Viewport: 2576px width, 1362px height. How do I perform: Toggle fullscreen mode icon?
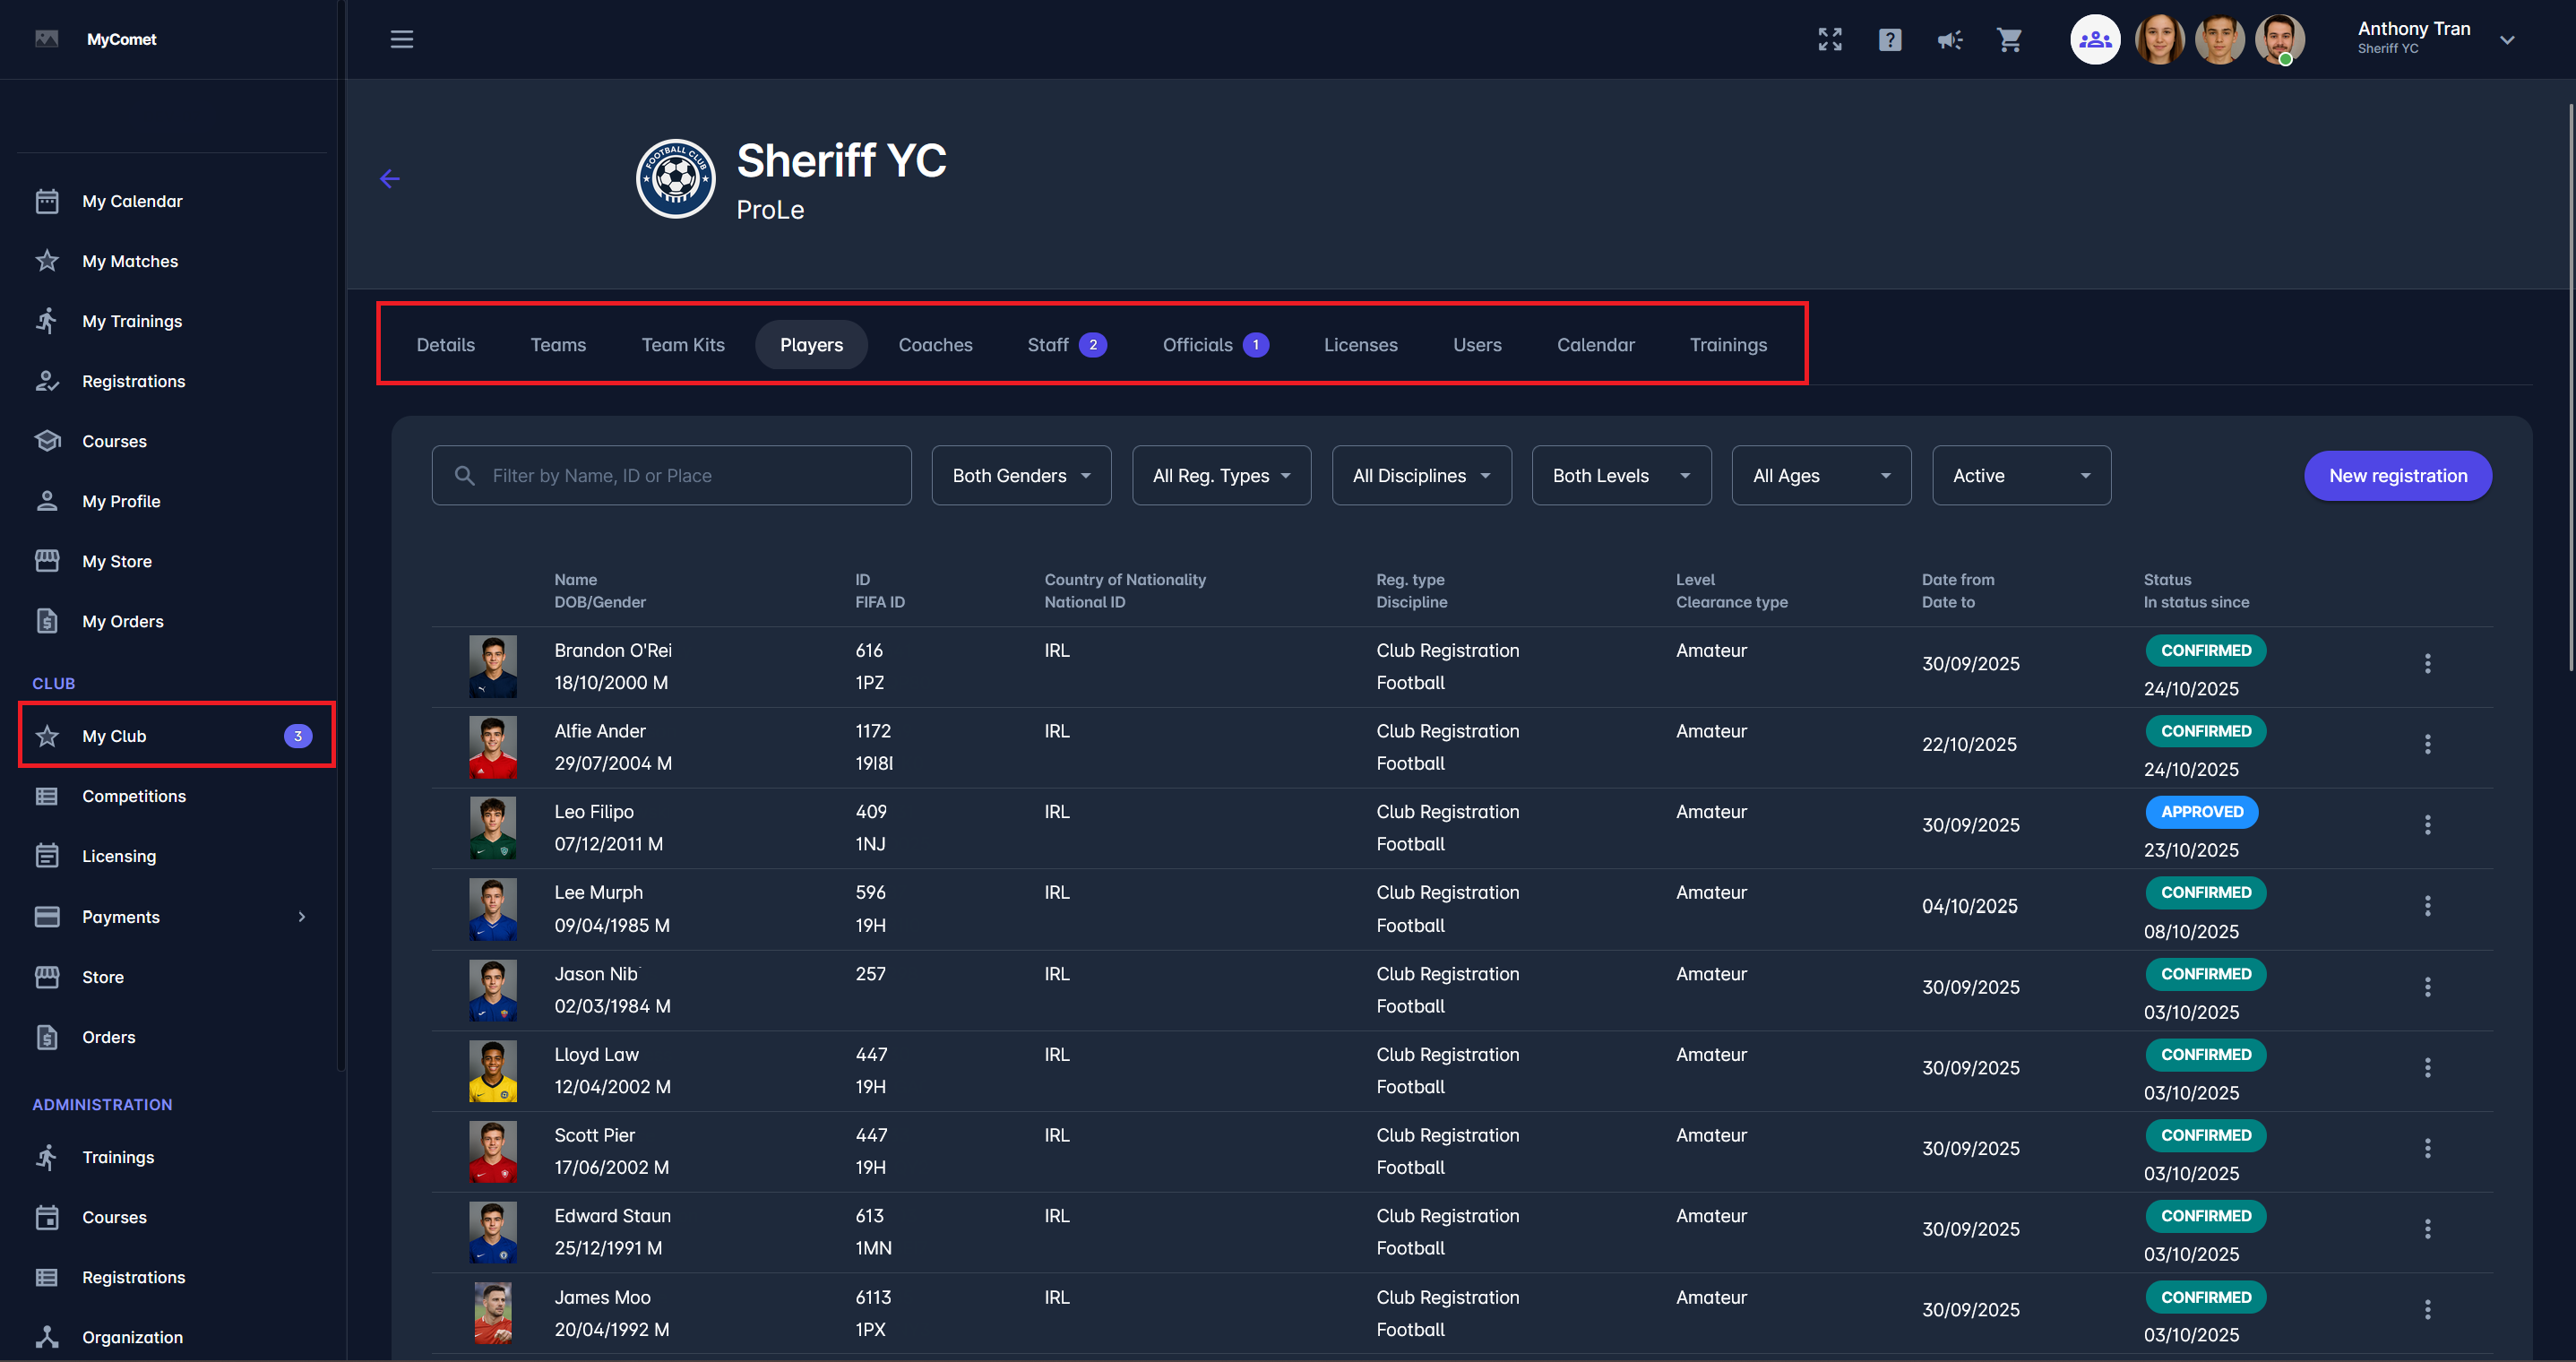1829,39
